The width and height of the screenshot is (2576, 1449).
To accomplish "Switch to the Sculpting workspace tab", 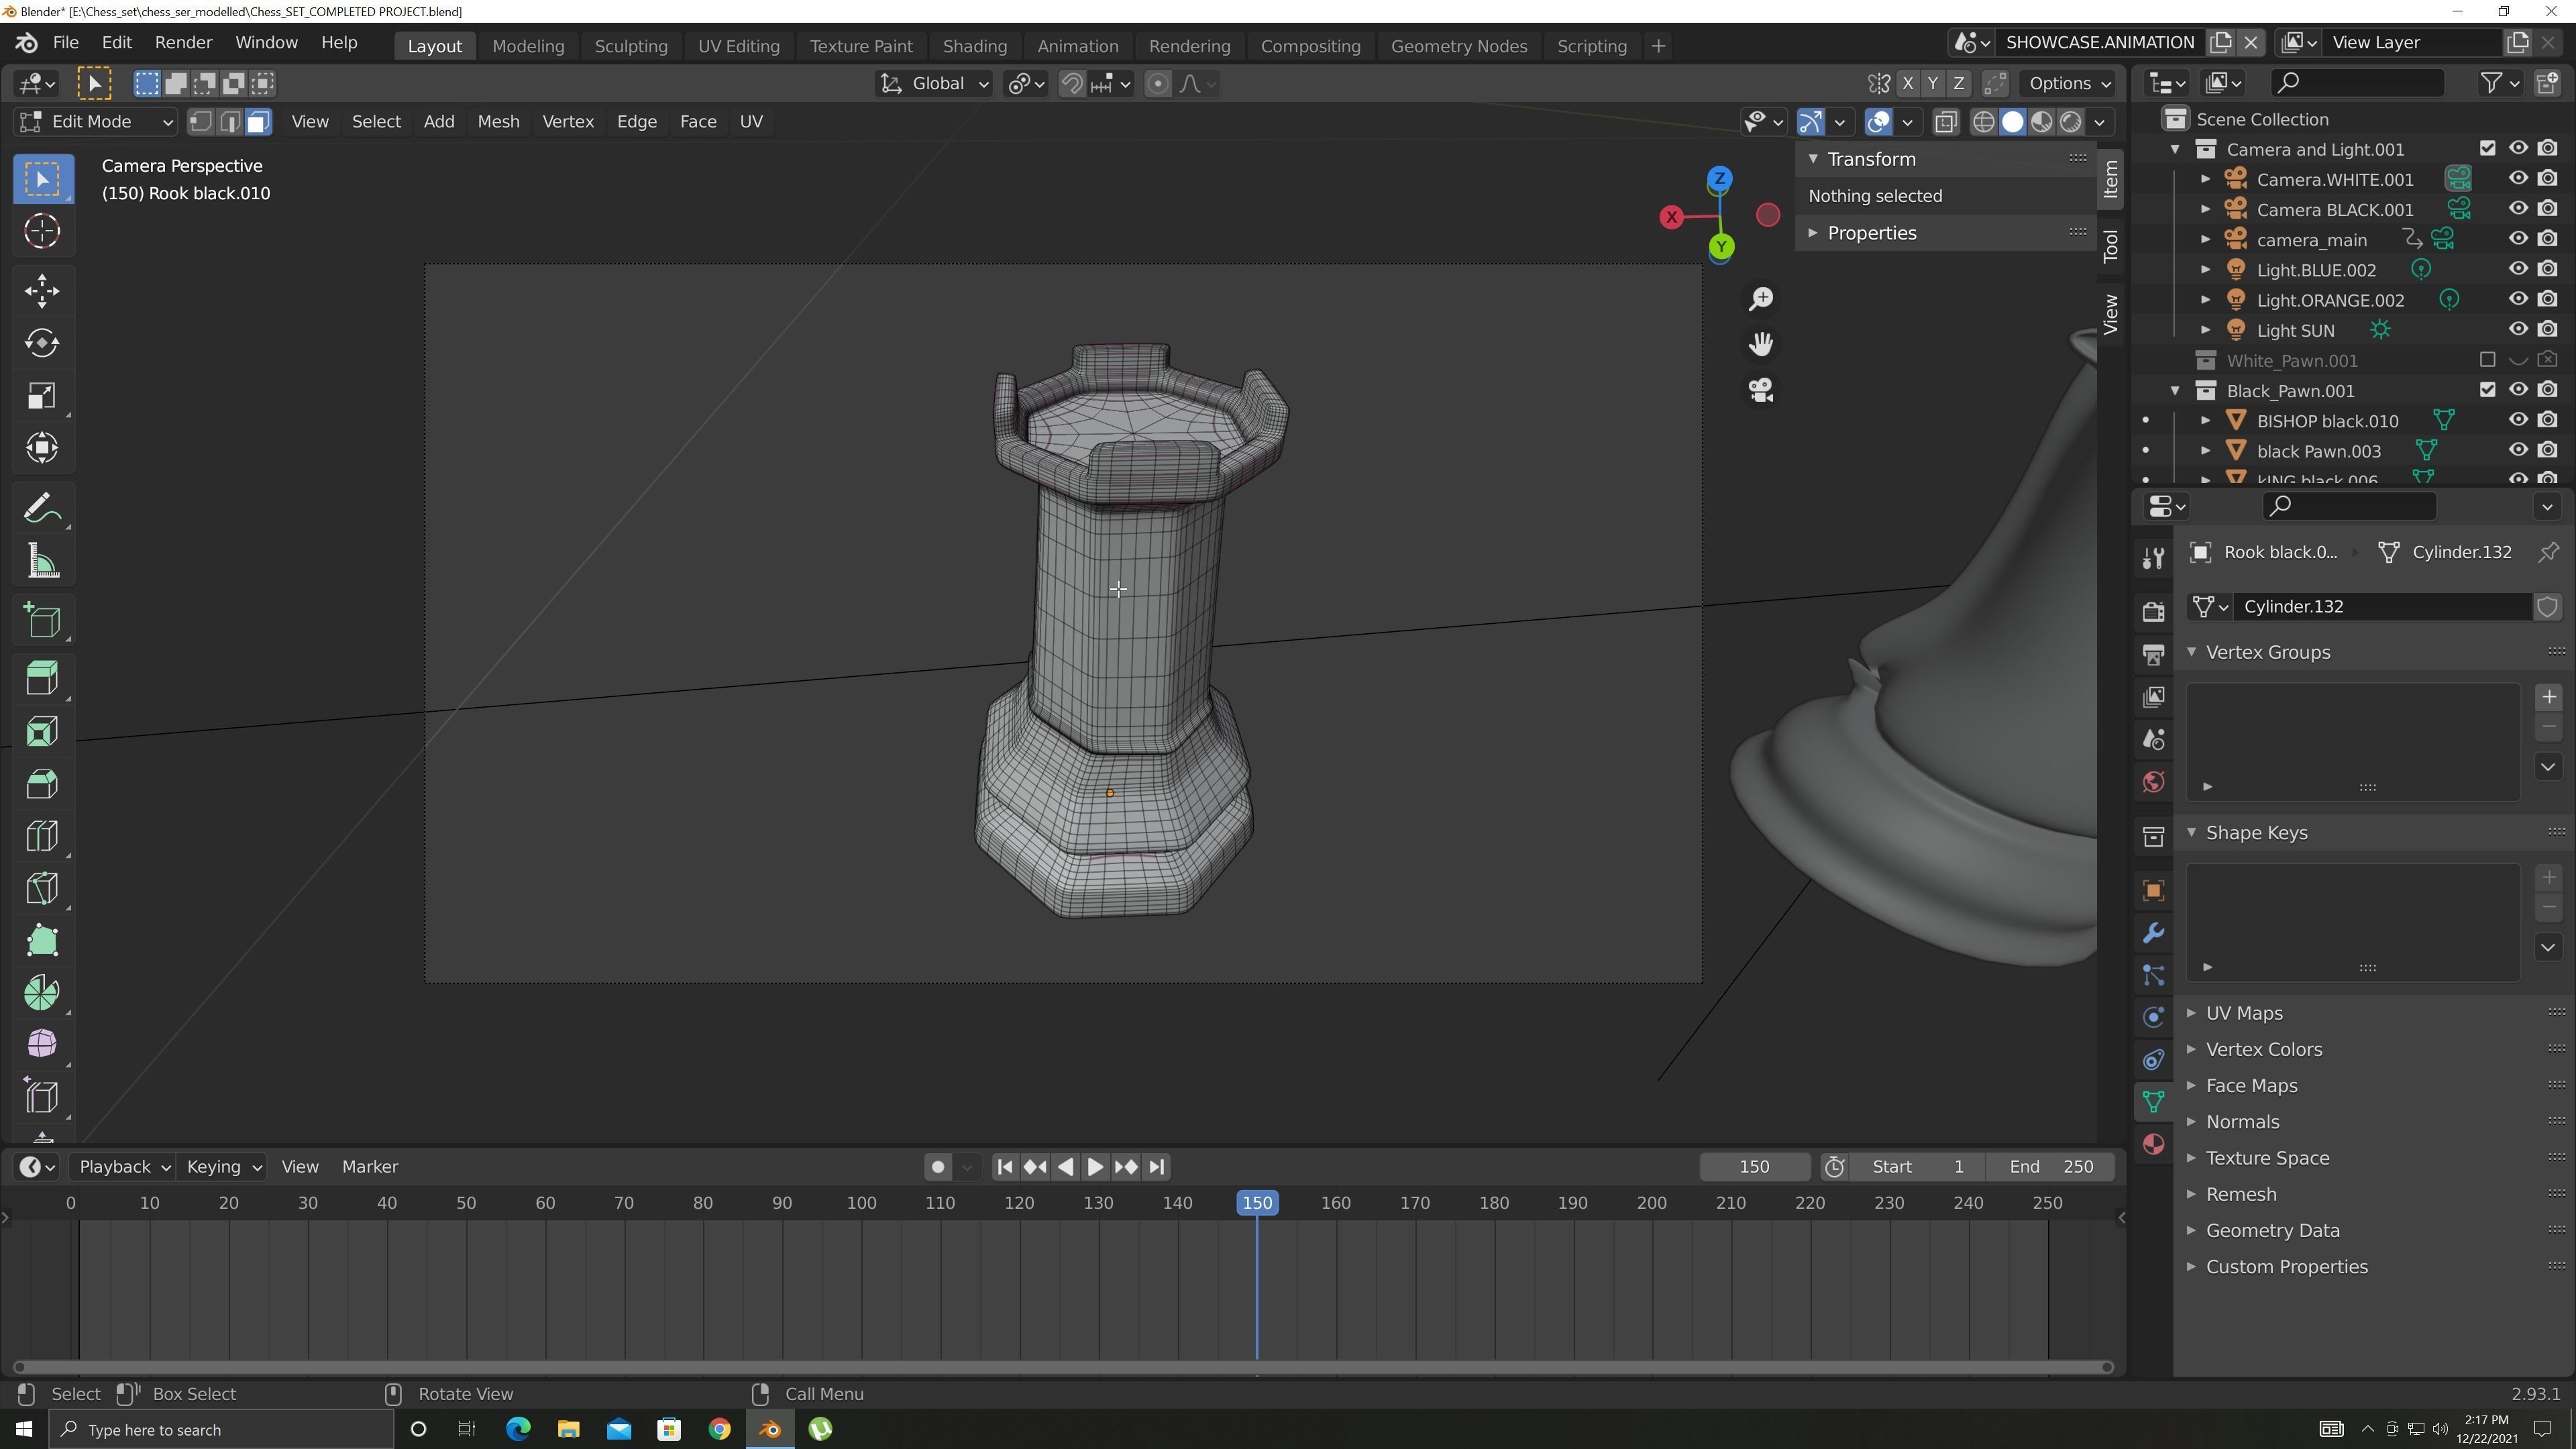I will click(x=631, y=46).
